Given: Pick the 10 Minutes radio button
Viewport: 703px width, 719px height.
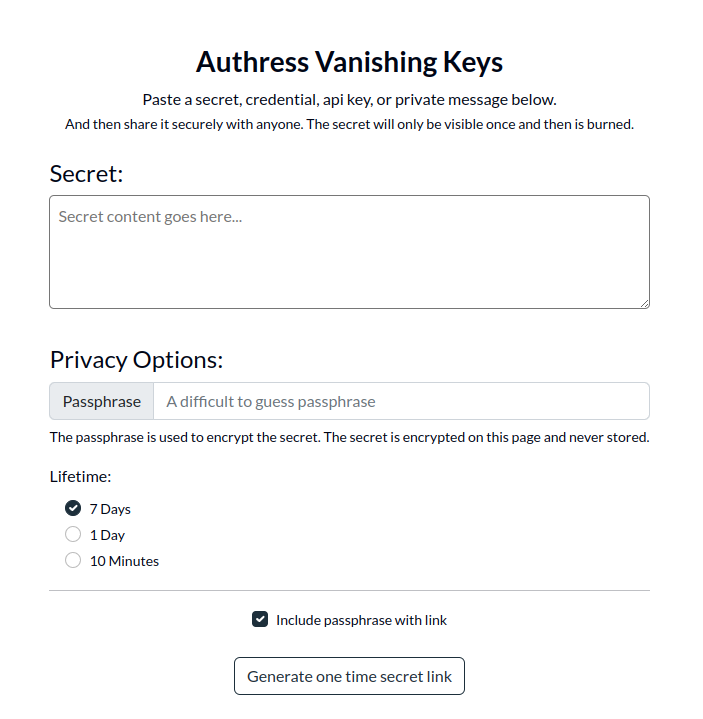Looking at the screenshot, I should [73, 560].
